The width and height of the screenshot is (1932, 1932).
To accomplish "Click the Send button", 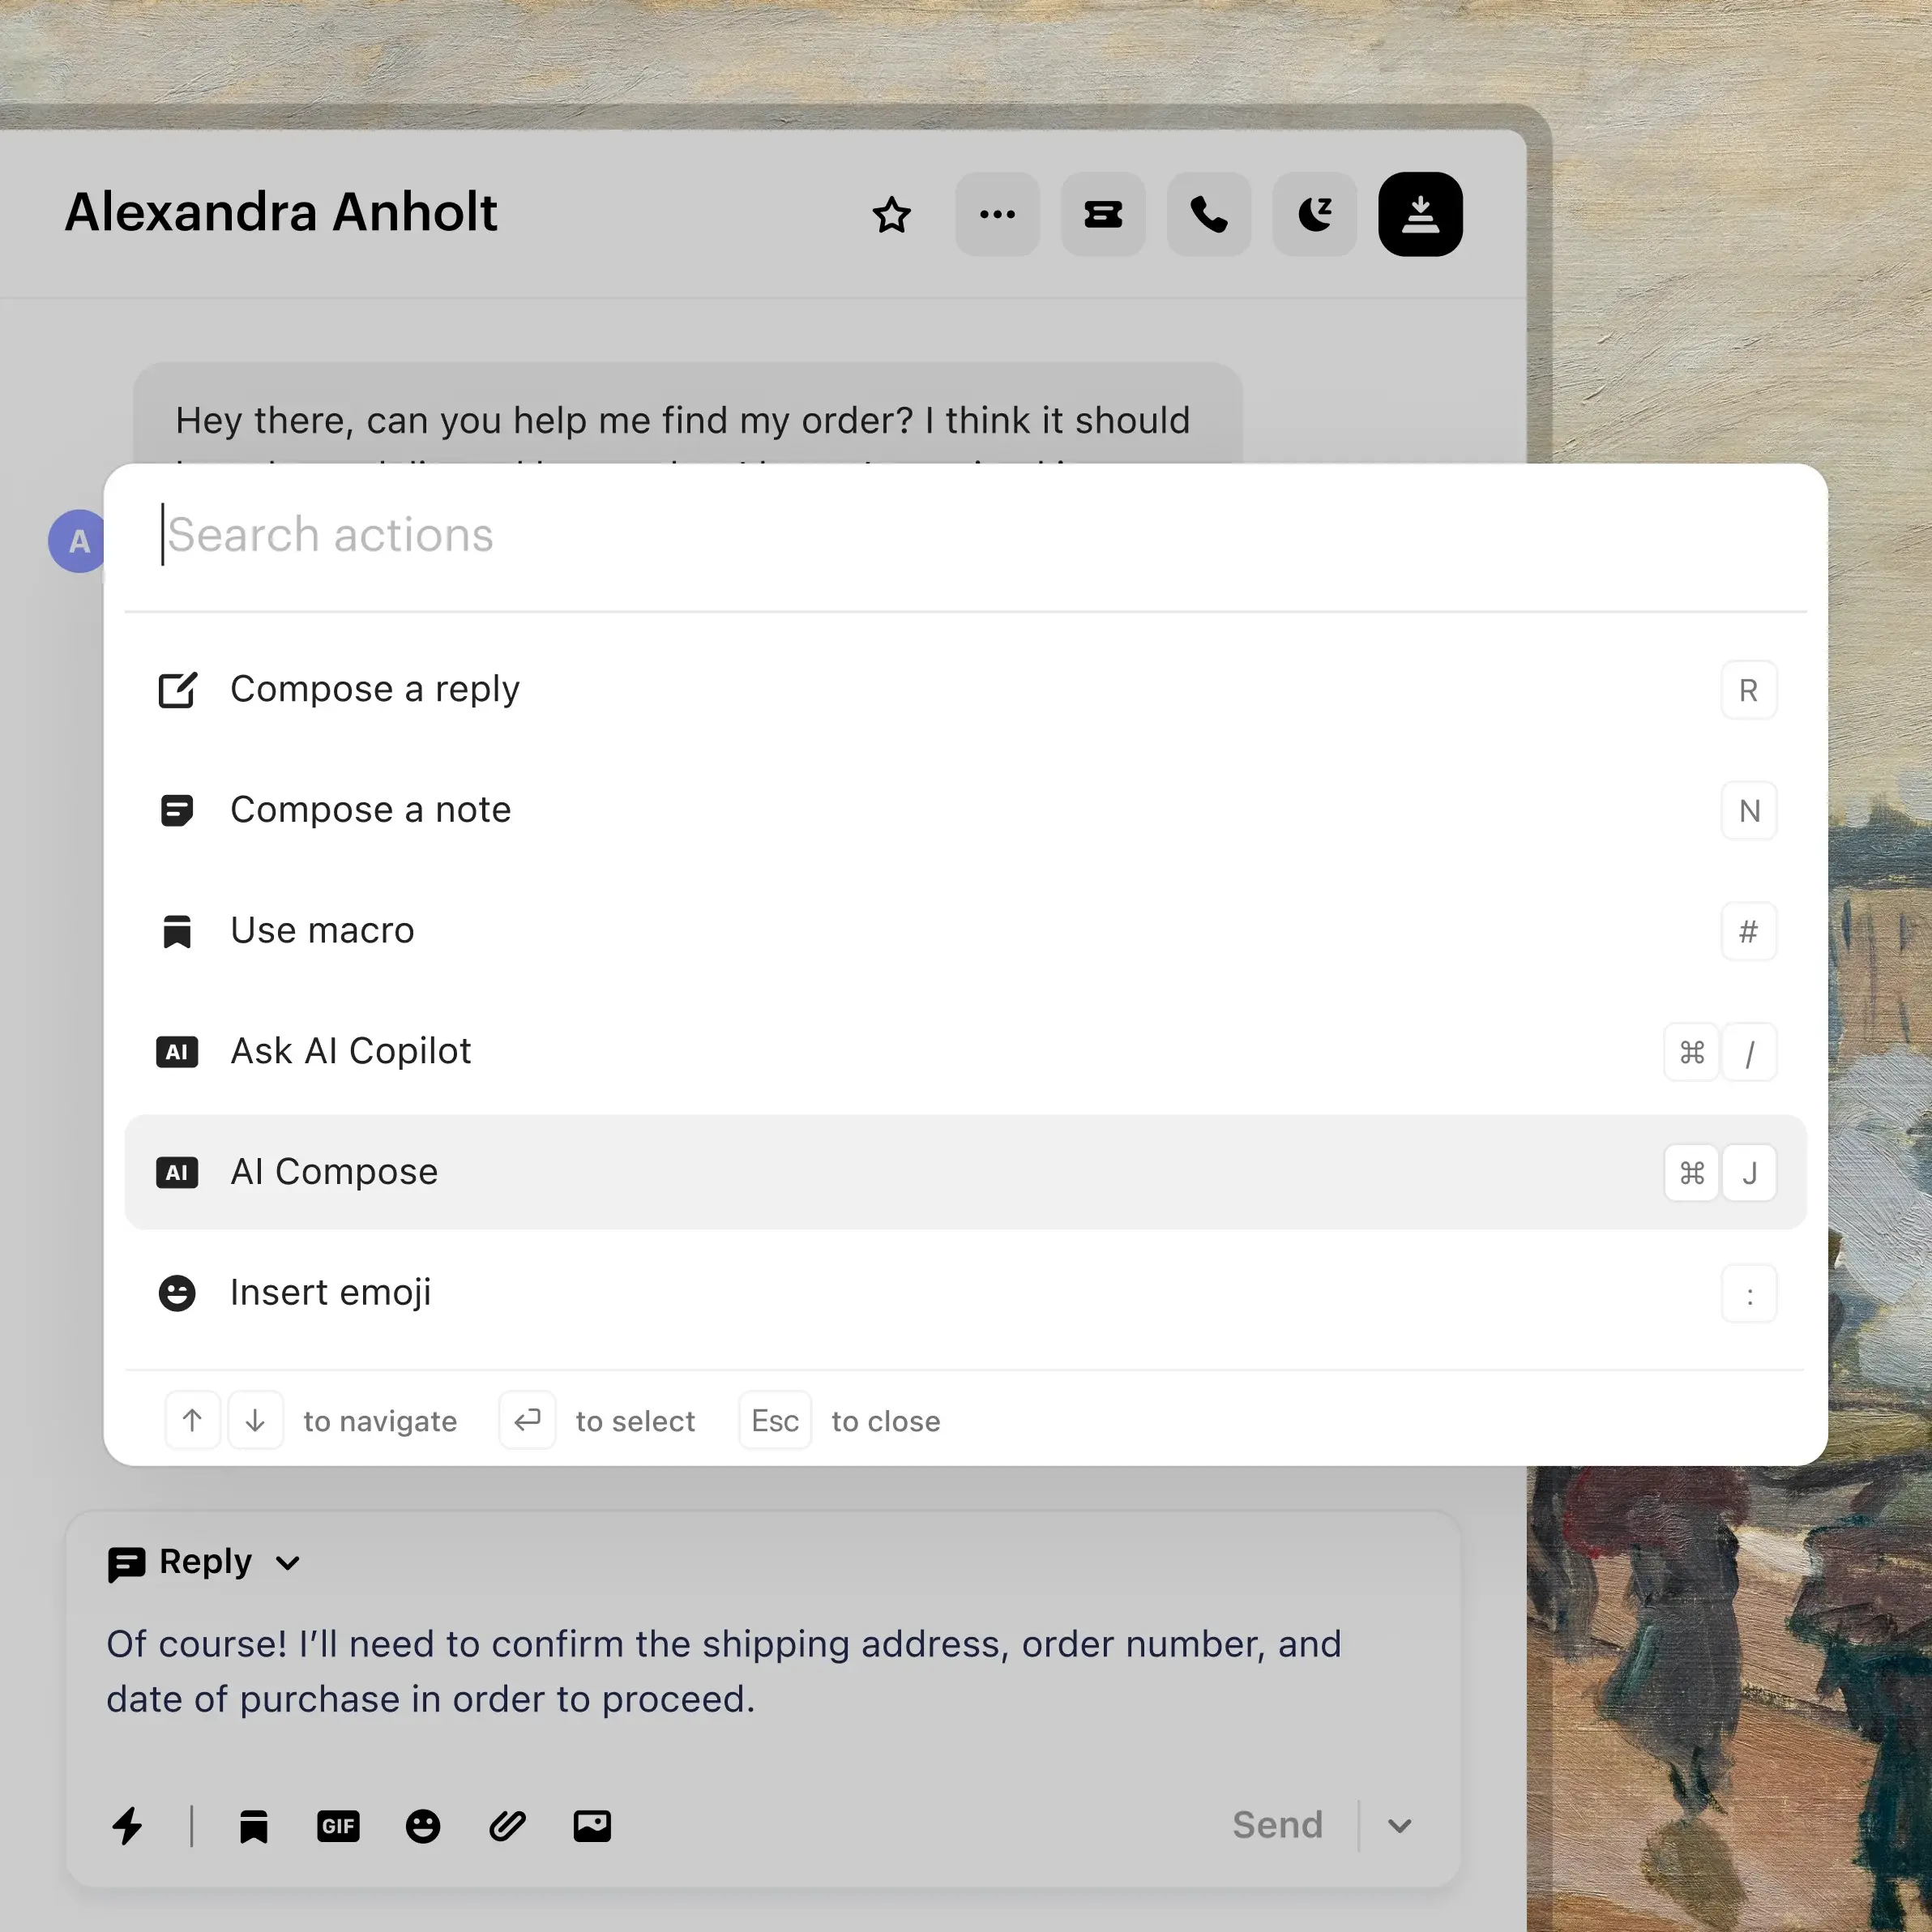I will pyautogui.click(x=1277, y=1824).
